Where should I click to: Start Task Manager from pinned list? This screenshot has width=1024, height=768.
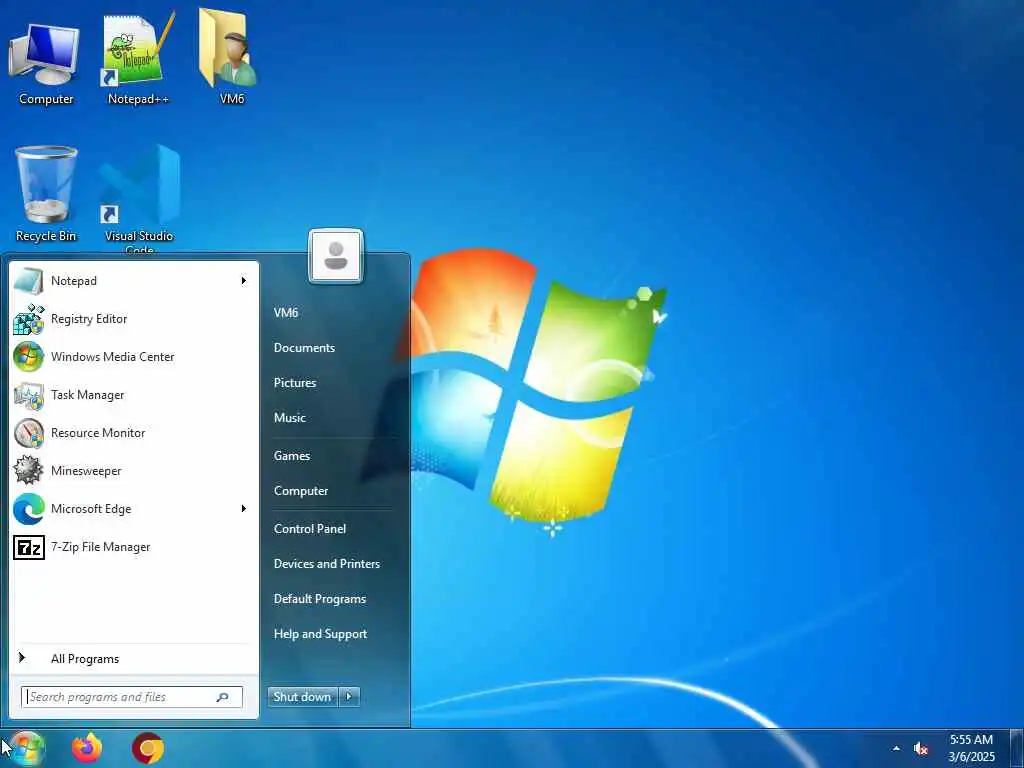point(134,395)
